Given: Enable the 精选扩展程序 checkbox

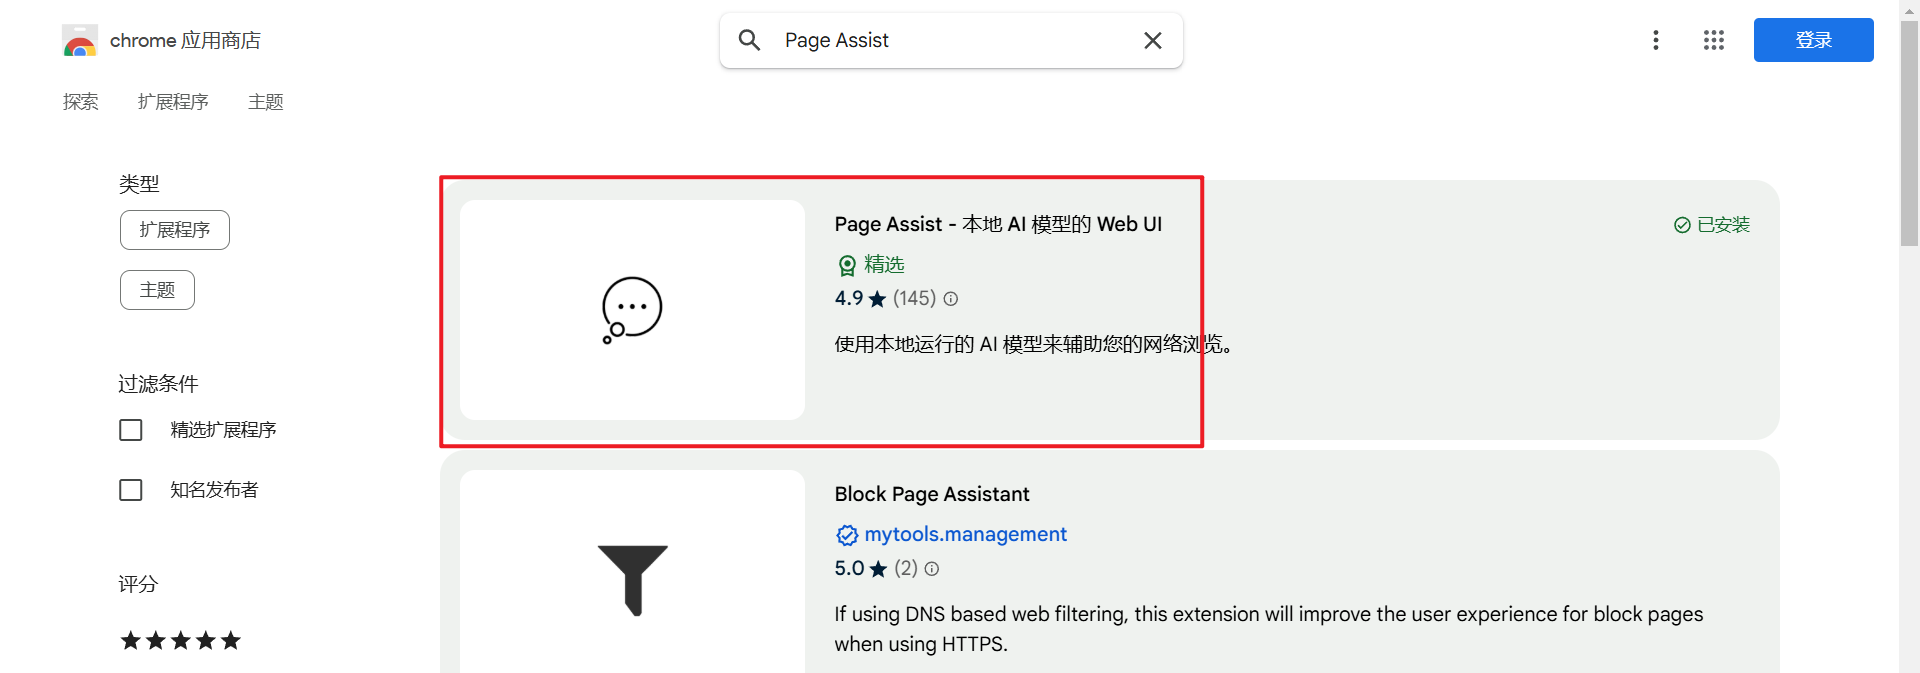Looking at the screenshot, I should pyautogui.click(x=131, y=430).
